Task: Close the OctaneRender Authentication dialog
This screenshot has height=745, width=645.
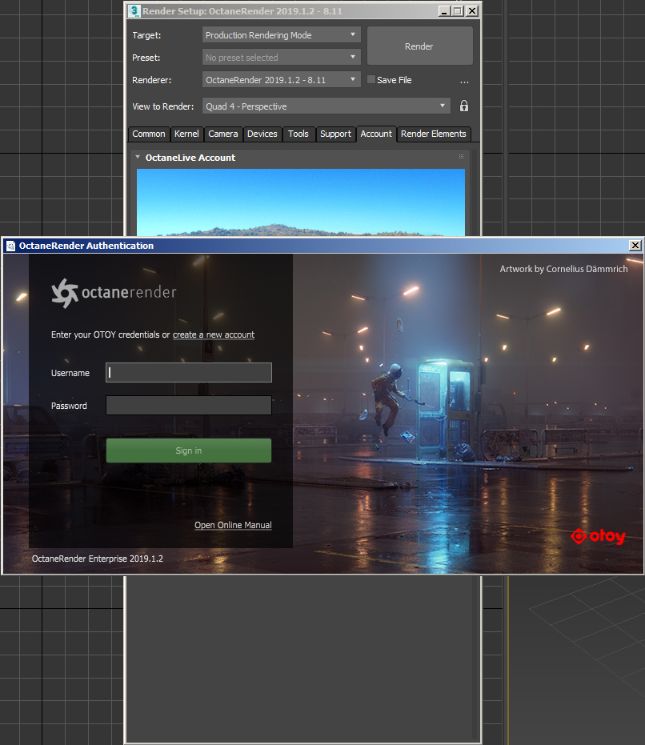Action: pos(635,245)
